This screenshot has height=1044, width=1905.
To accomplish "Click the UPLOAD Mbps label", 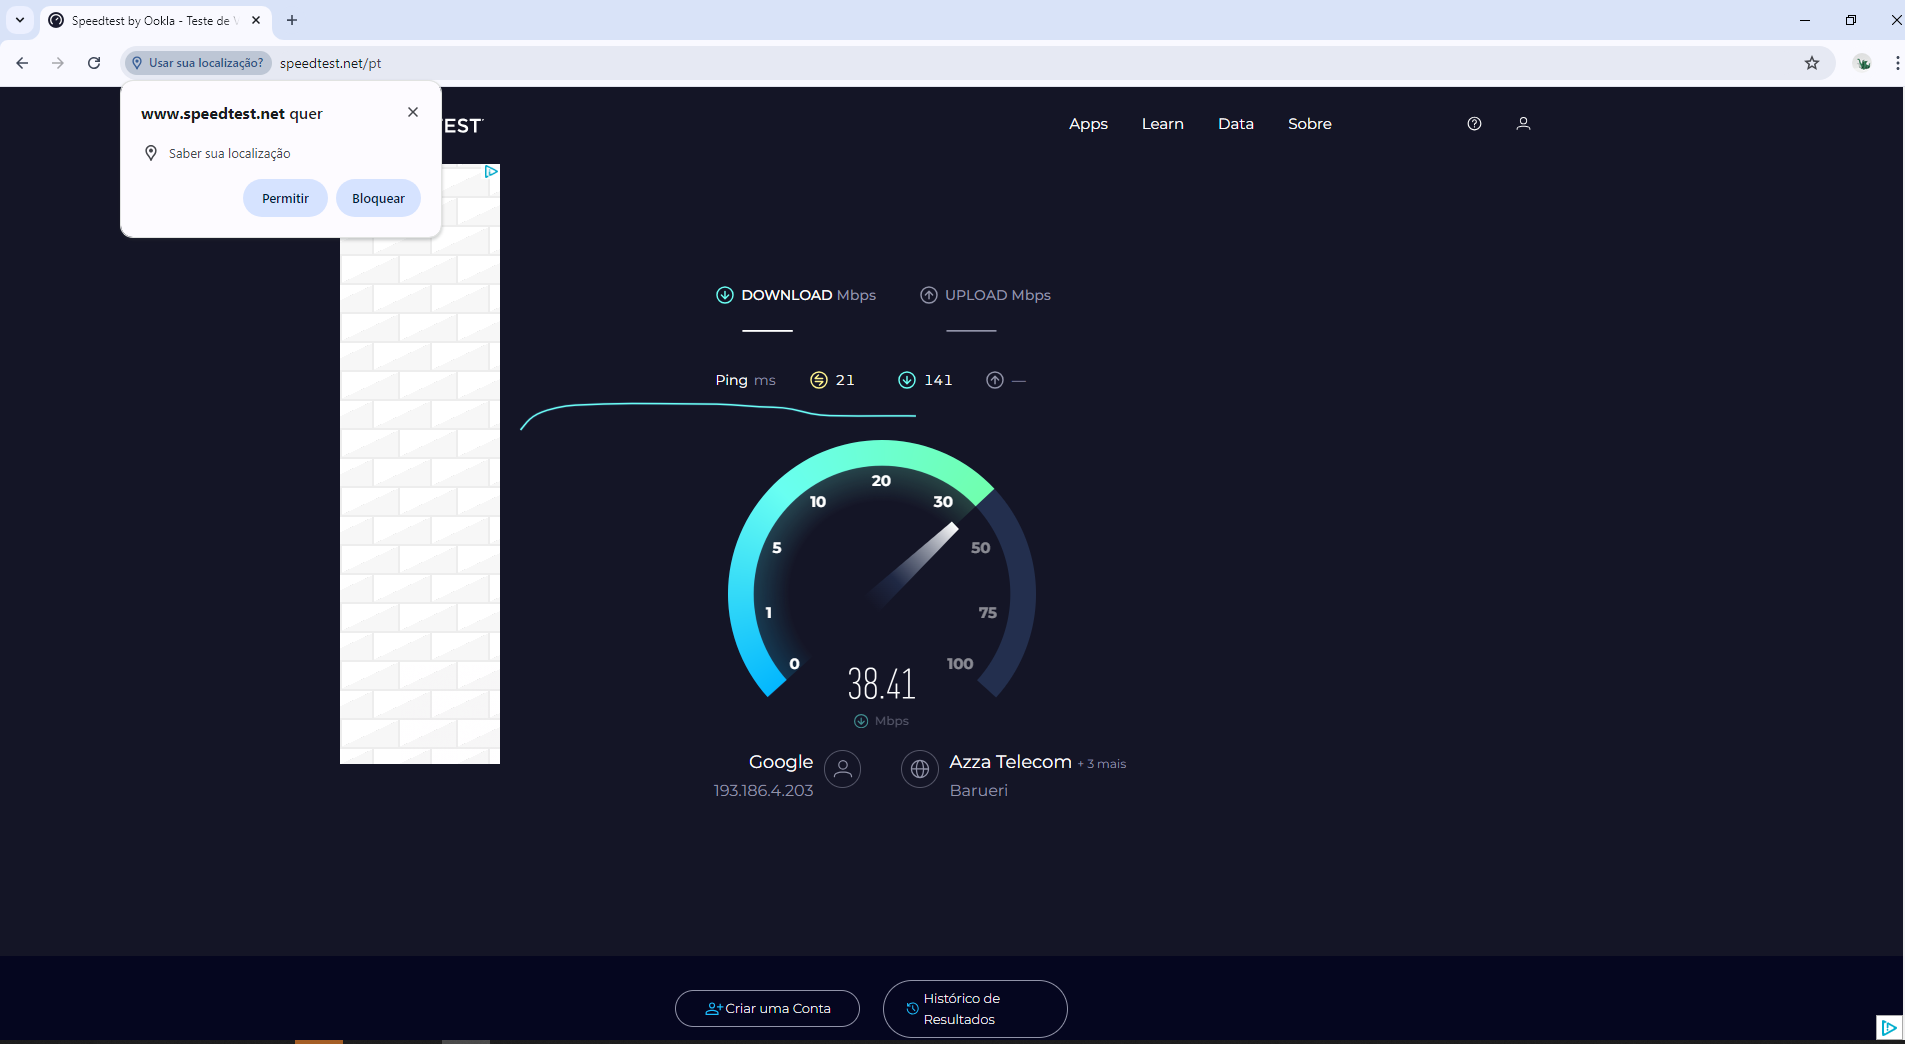I will click(x=998, y=295).
